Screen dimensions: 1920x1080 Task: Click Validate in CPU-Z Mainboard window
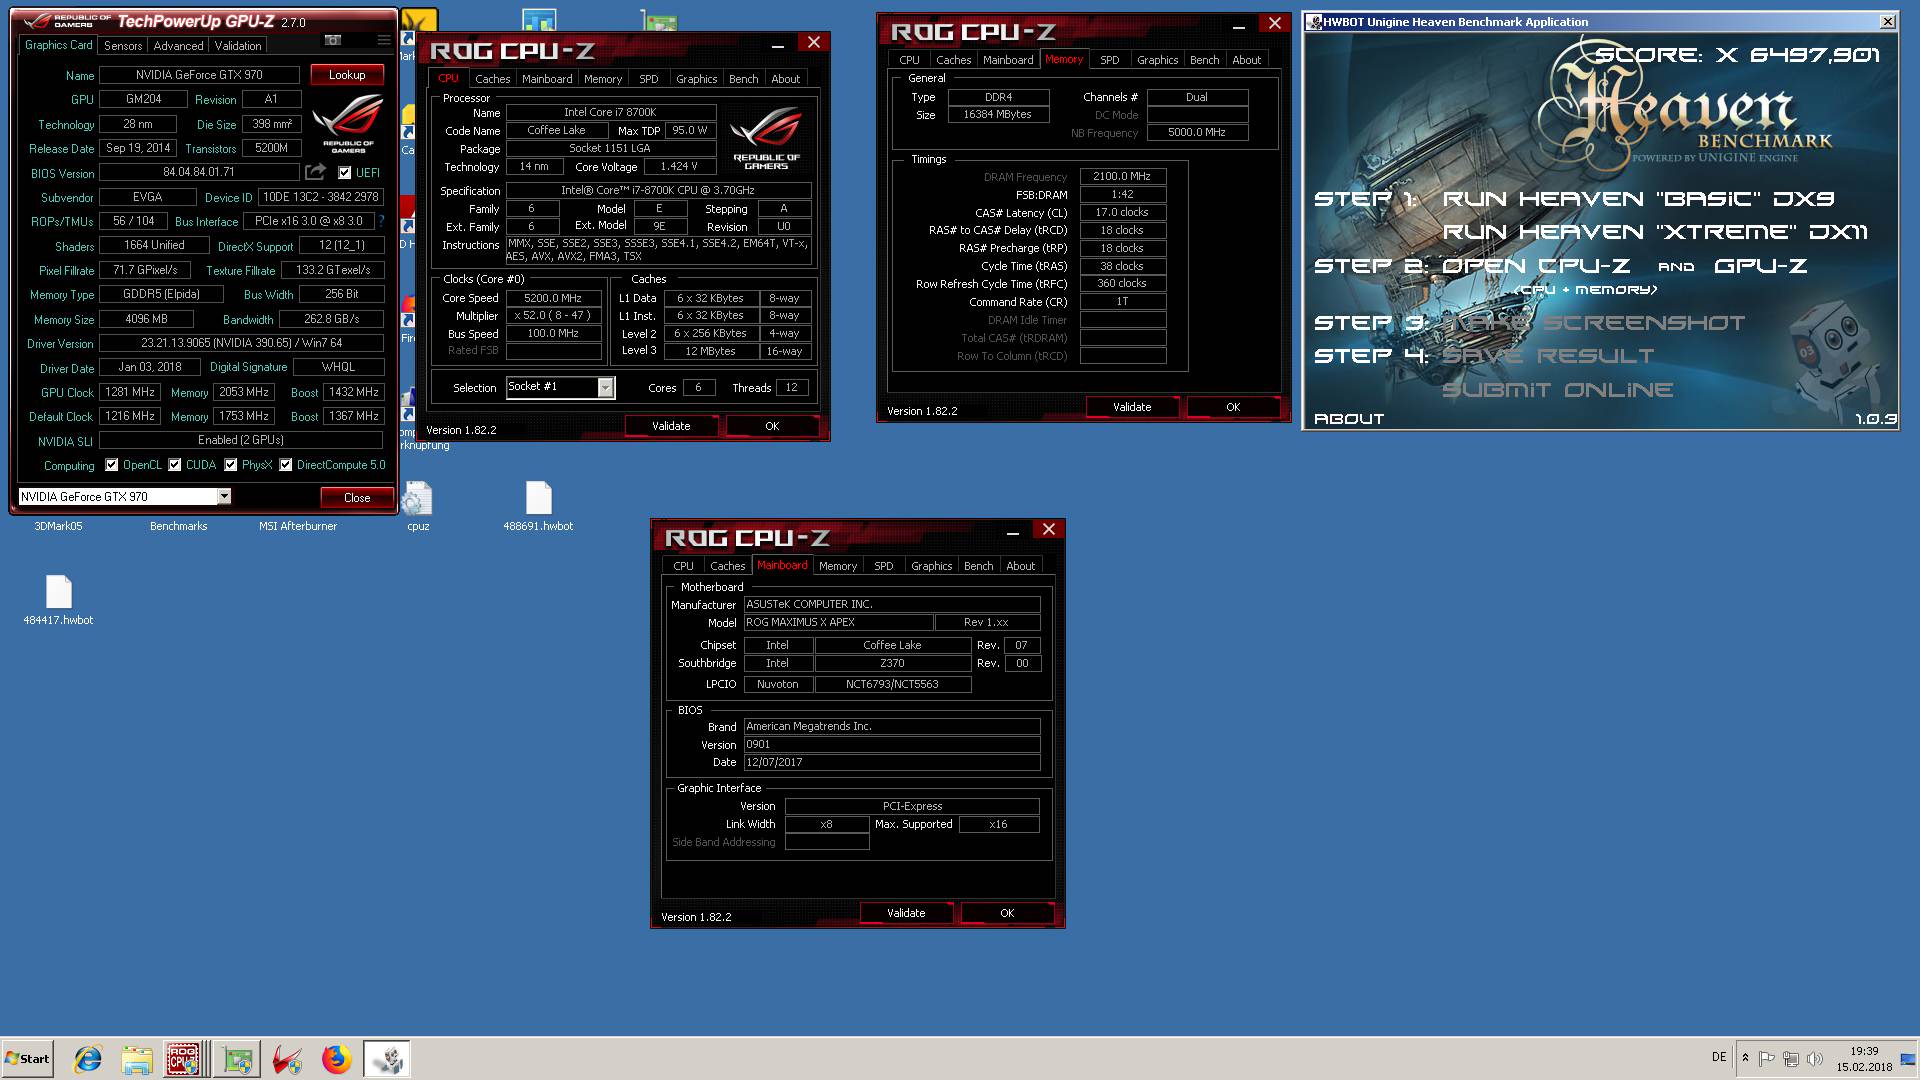click(x=906, y=913)
